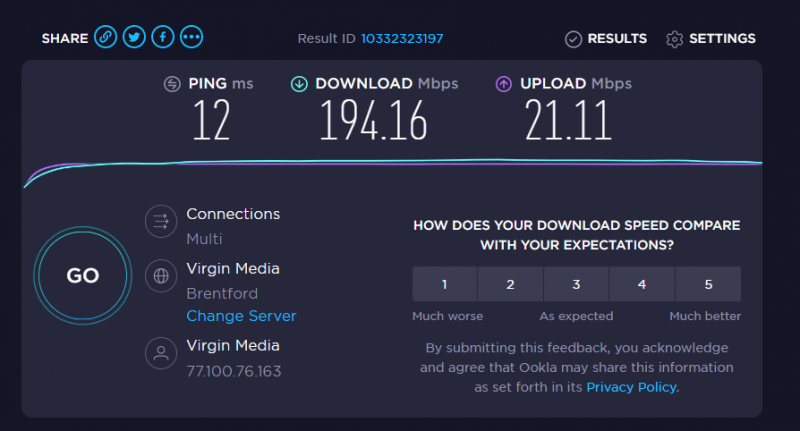The width and height of the screenshot is (800, 431).
Task: Open result ID 10332323197 link
Action: (x=402, y=39)
